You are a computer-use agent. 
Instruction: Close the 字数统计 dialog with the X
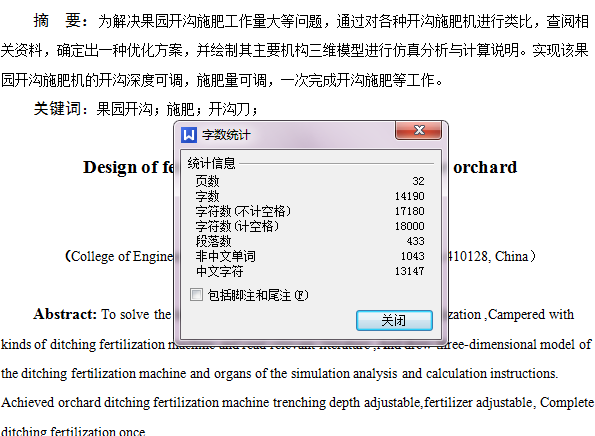[x=419, y=130]
